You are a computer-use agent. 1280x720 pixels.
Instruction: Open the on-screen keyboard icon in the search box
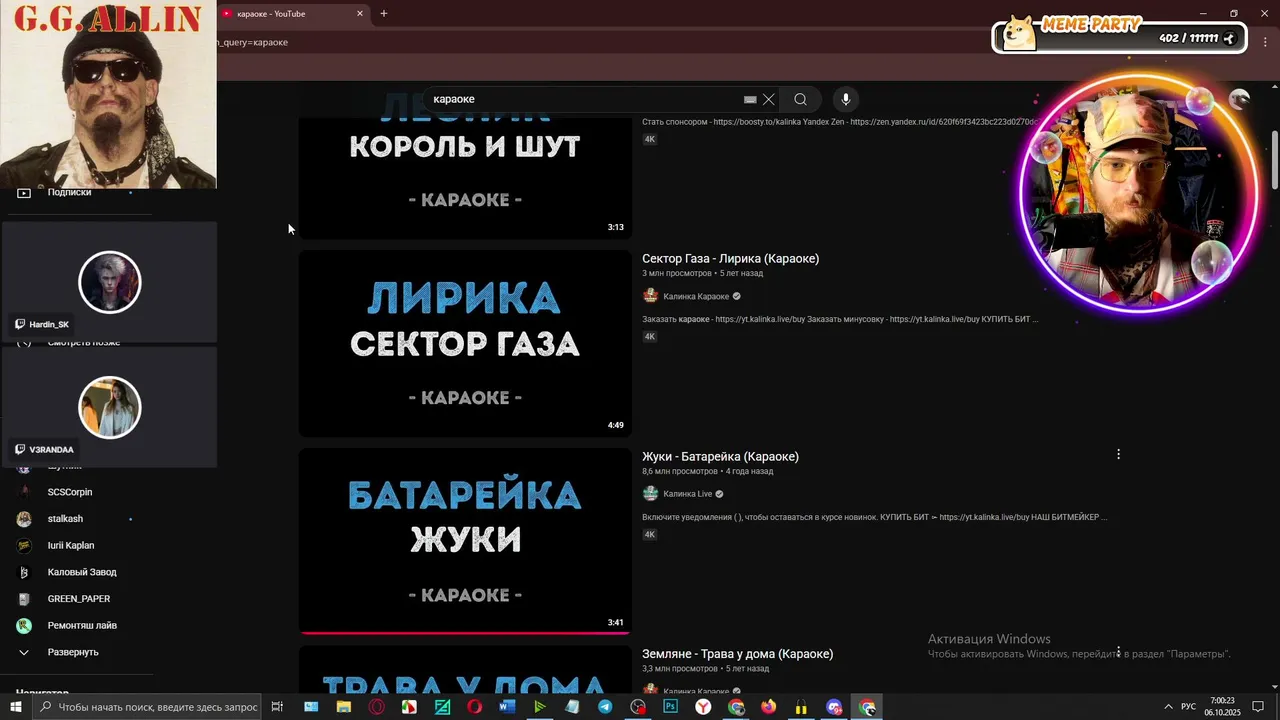click(x=750, y=100)
